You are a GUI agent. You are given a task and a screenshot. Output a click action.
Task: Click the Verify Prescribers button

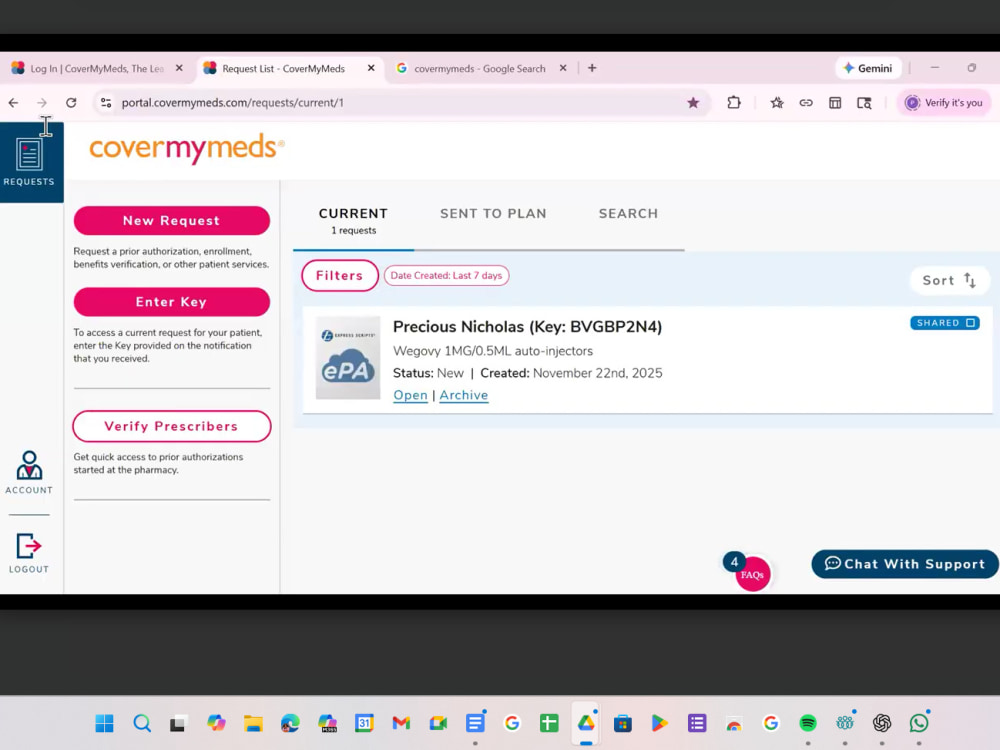tap(172, 426)
